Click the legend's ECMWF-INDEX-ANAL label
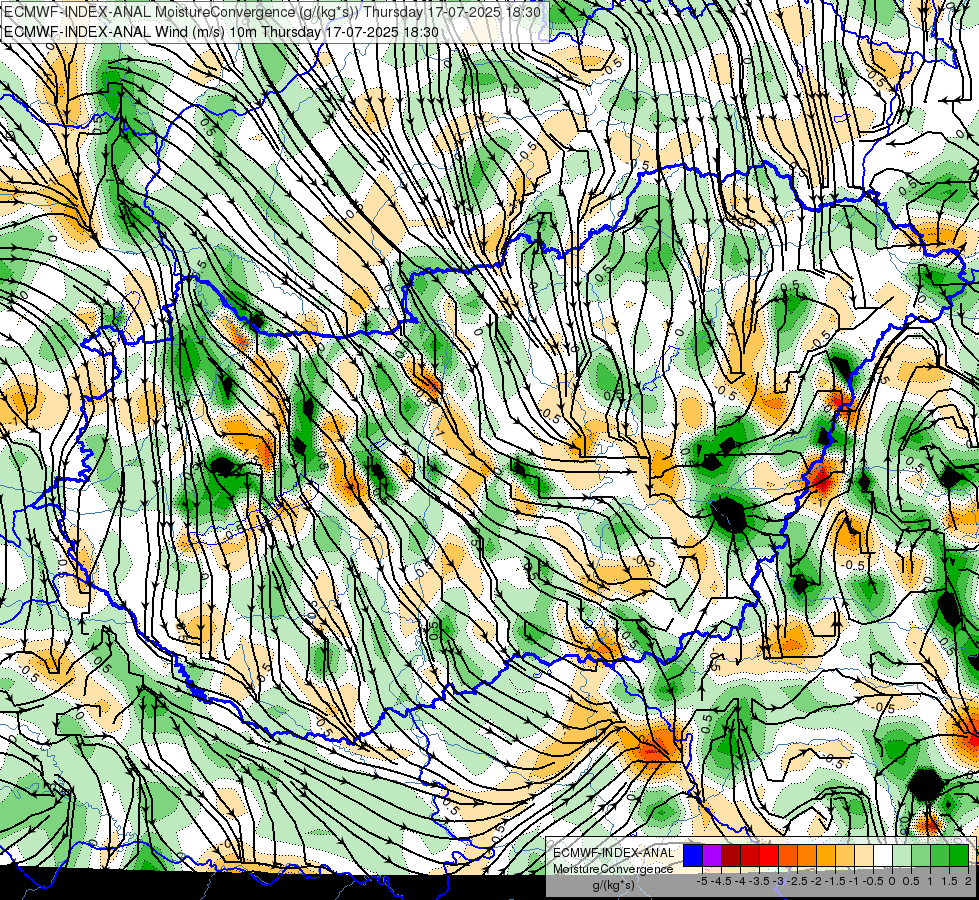979x900 pixels. click(x=614, y=853)
